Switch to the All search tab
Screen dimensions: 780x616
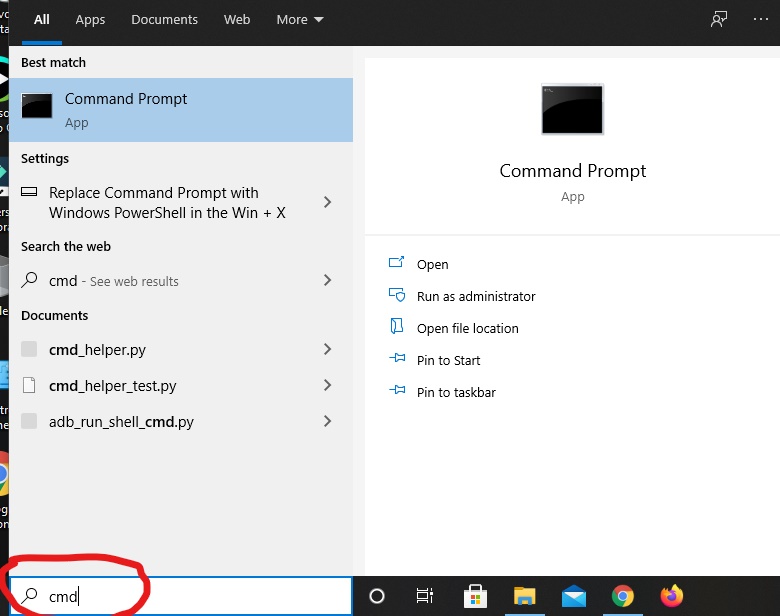pos(42,20)
